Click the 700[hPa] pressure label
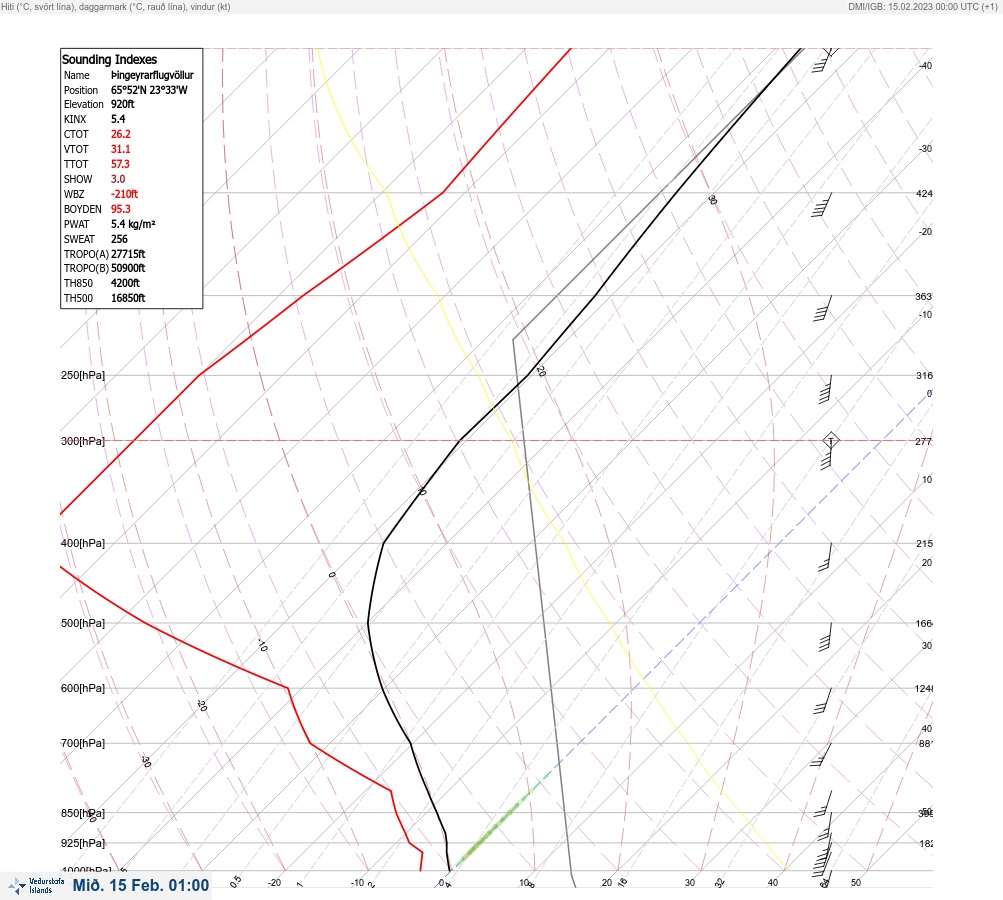Image resolution: width=1003 pixels, height=900 pixels. point(83,743)
